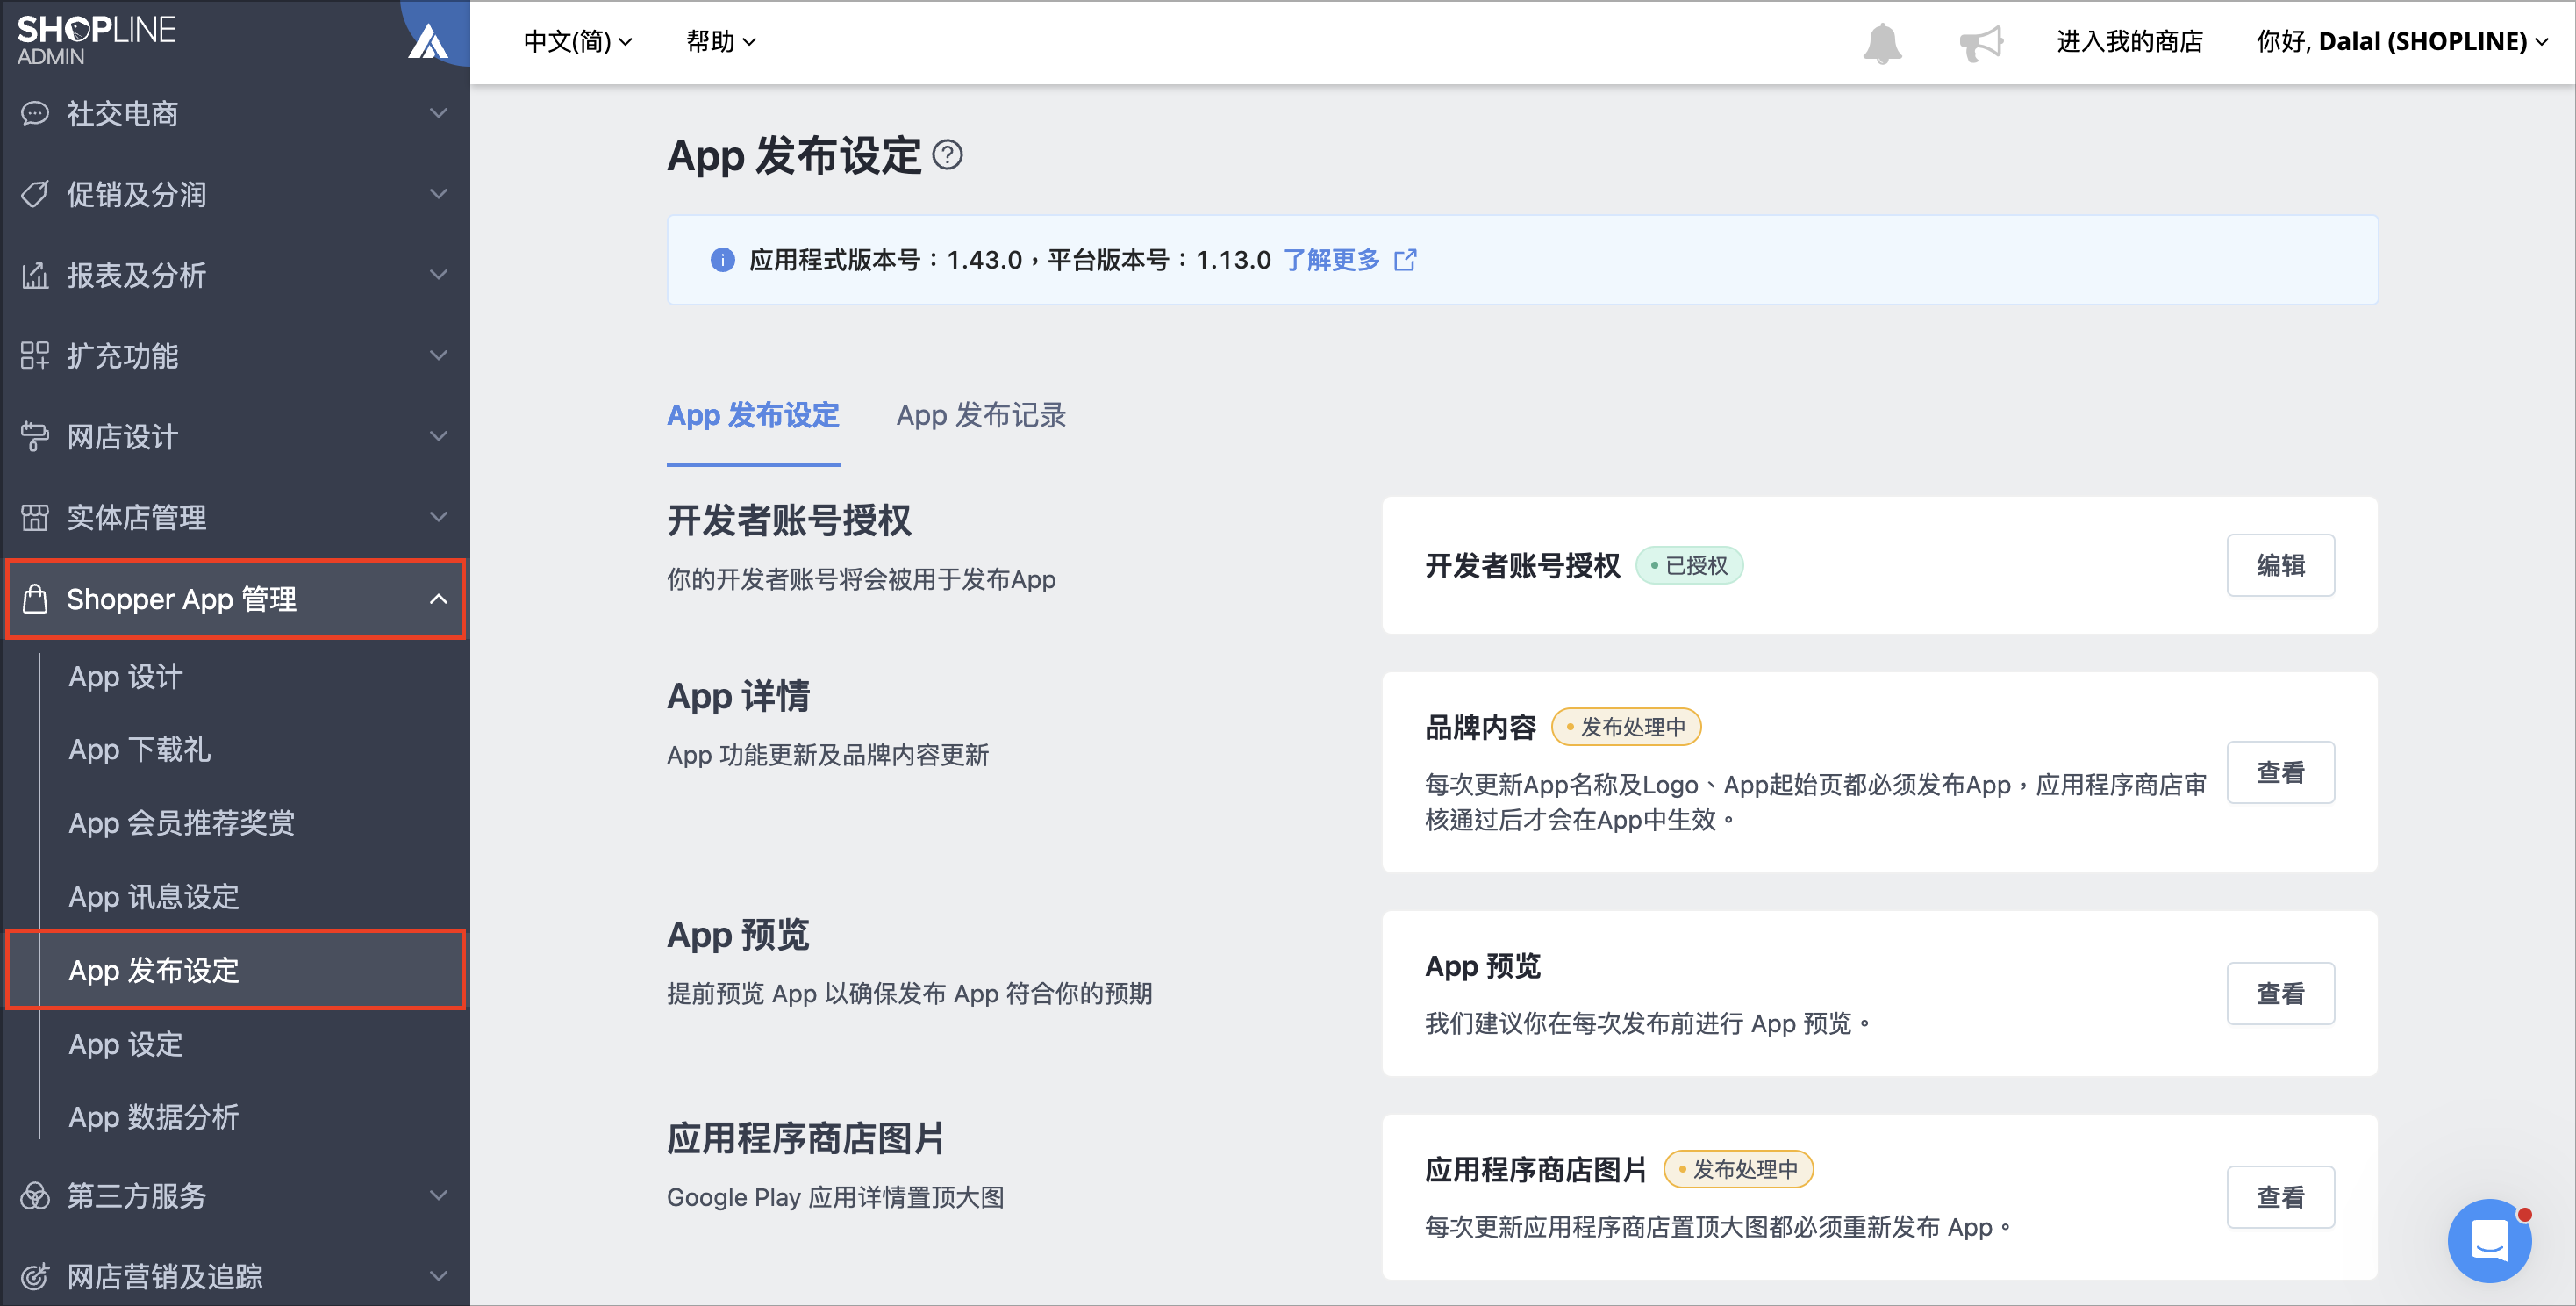Open the 帮助 dropdown menu

point(721,42)
